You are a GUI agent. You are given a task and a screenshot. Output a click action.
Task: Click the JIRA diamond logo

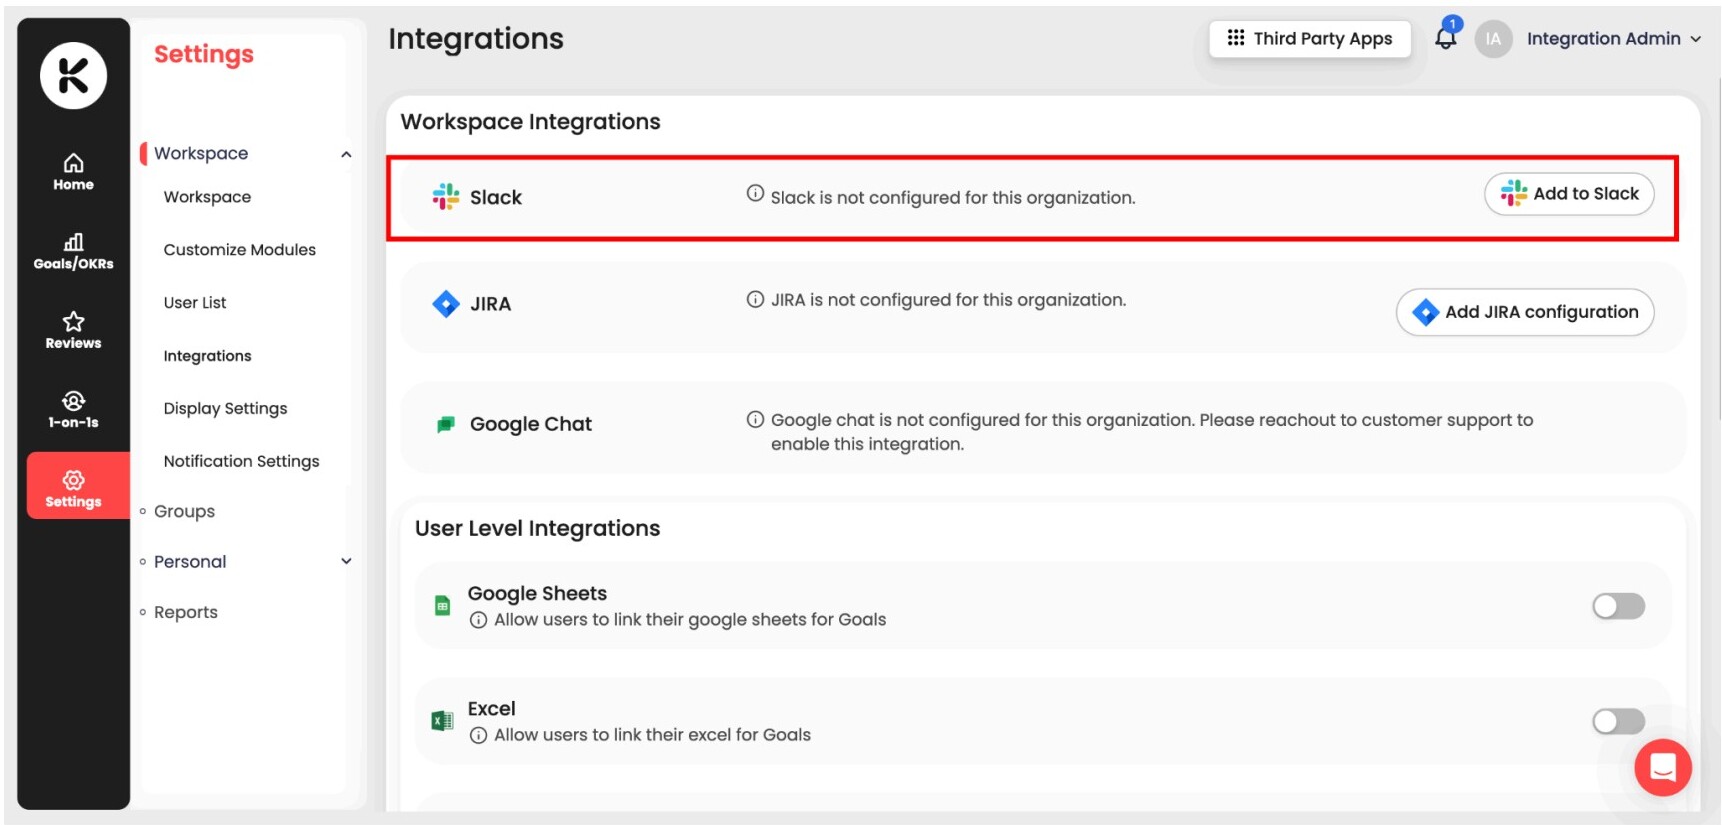446,303
